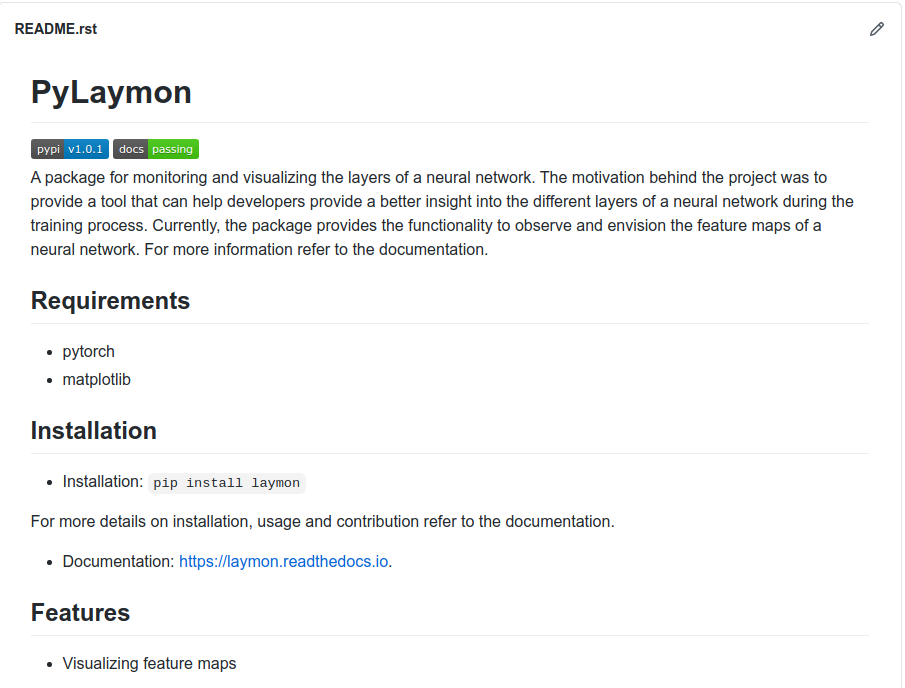Viewport: 905px width, 688px height.
Task: Click the "Installation:" bullet label
Action: [103, 482]
